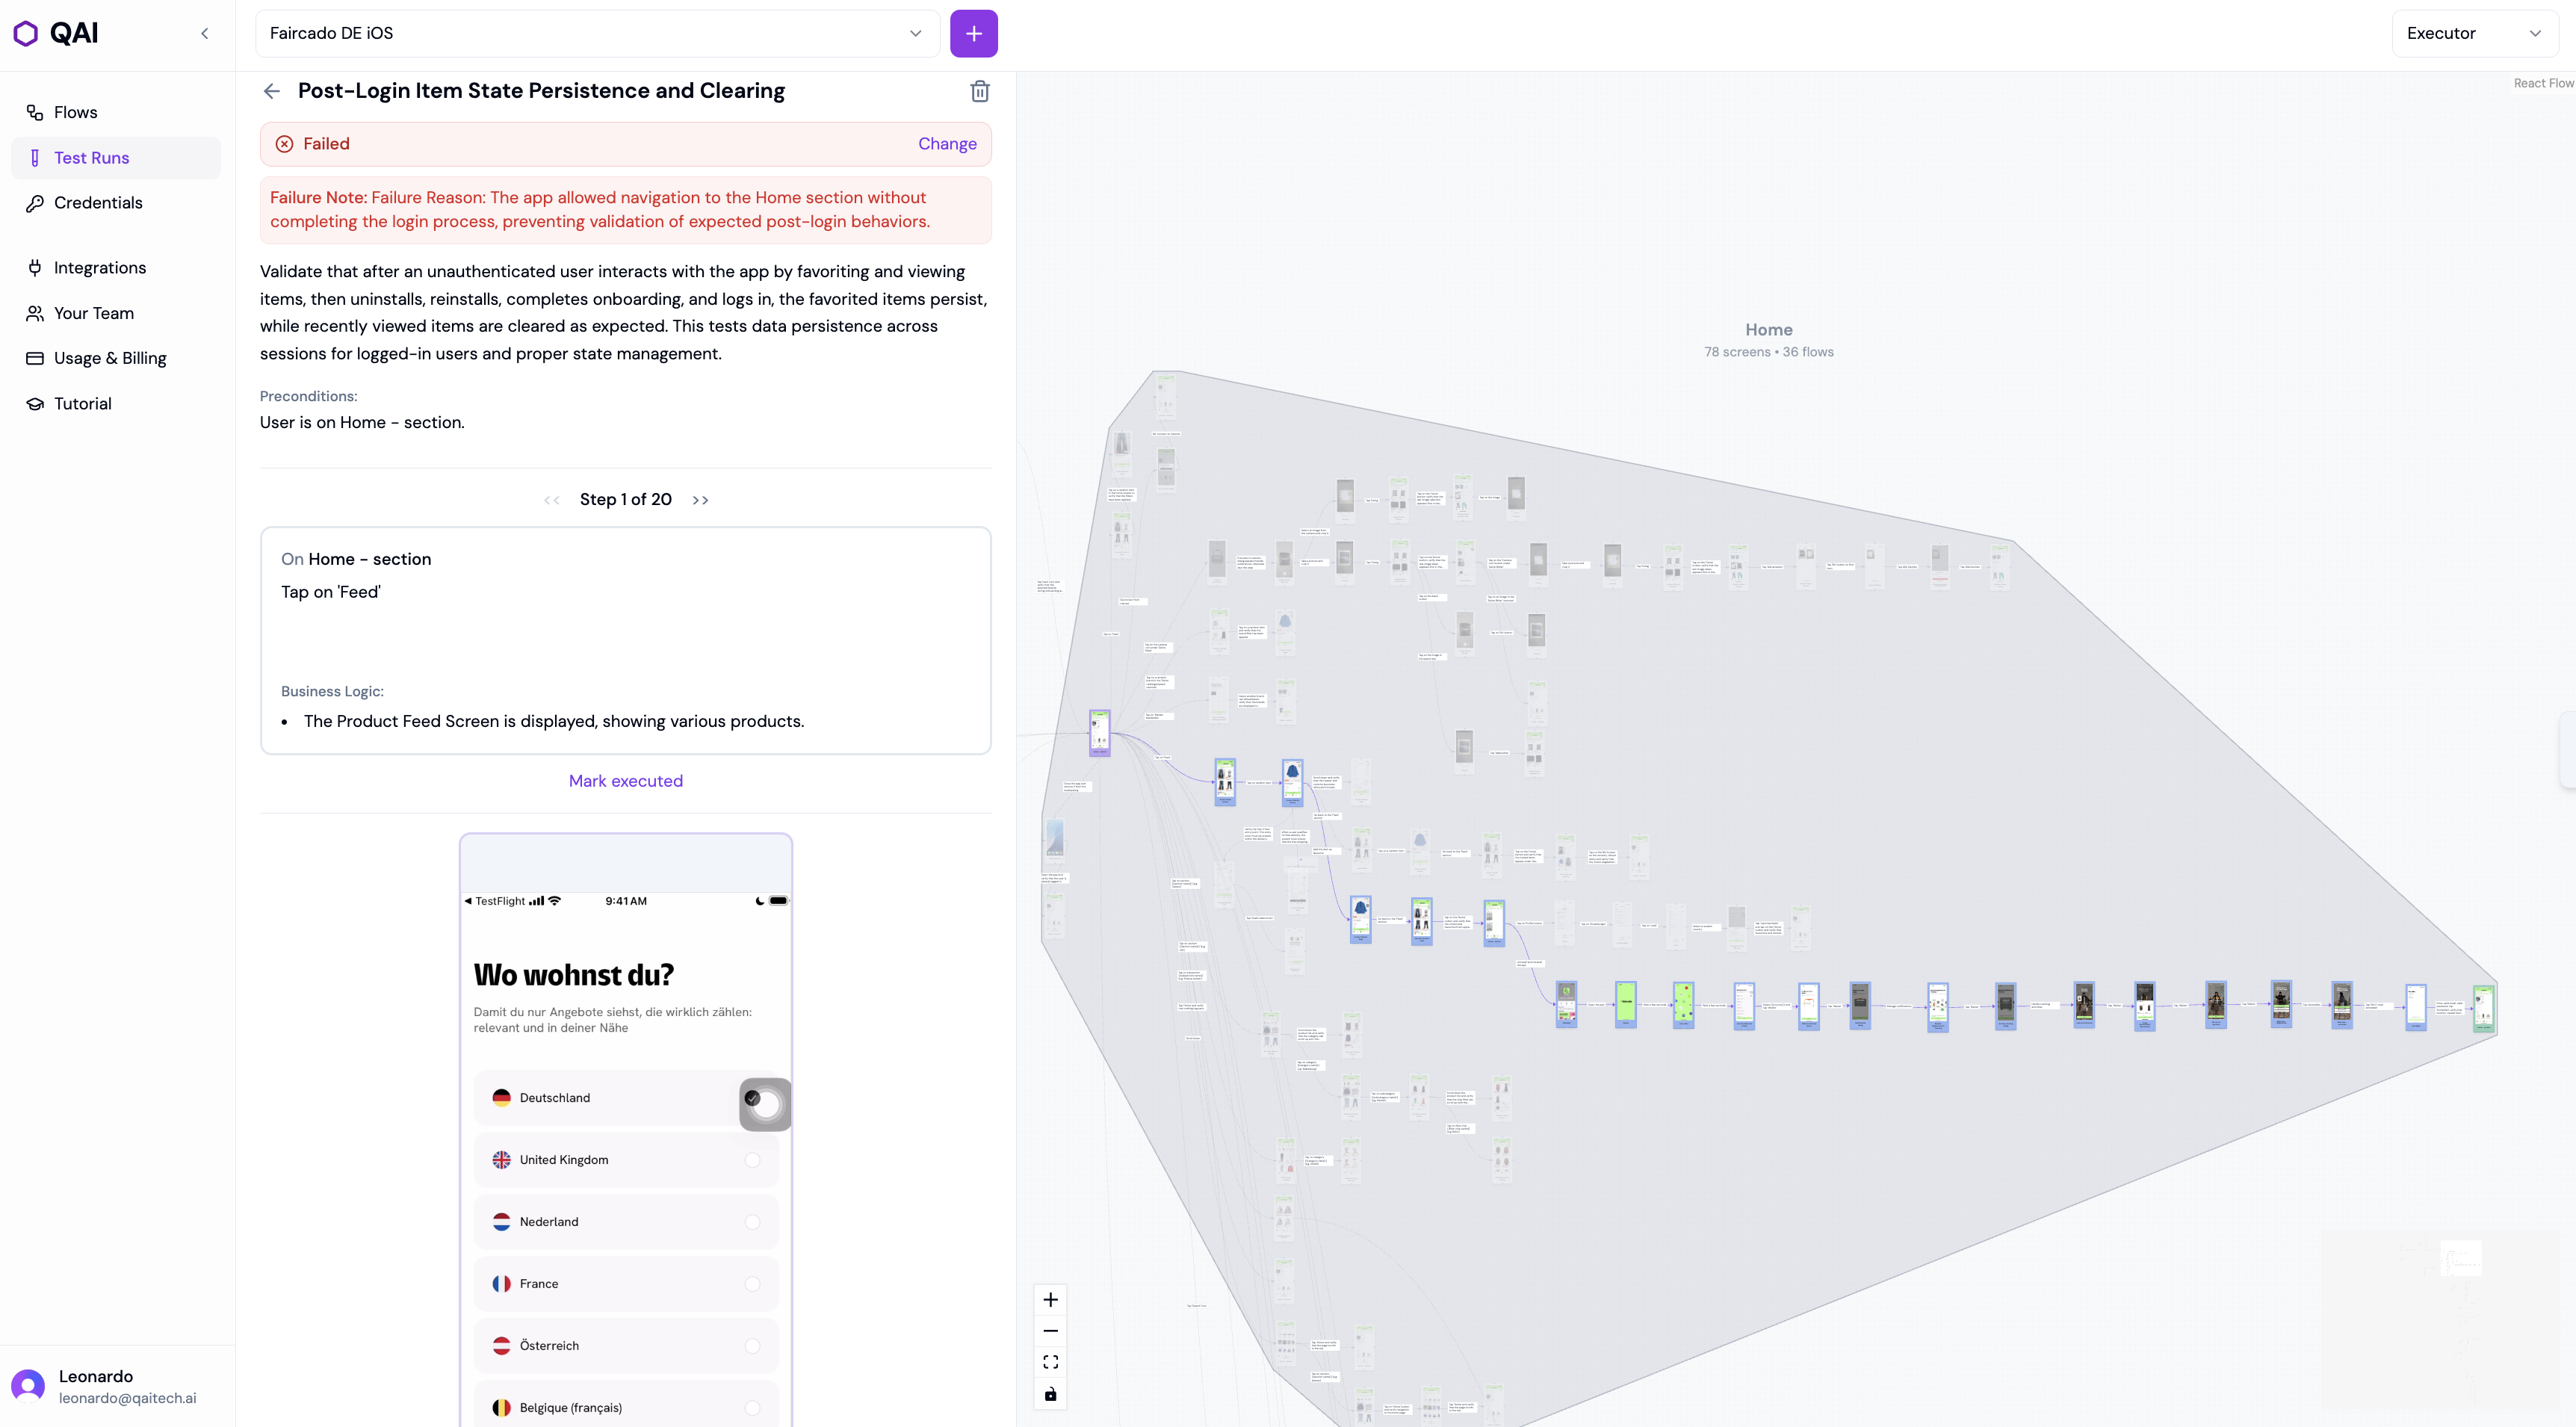Click the React Flow attribution link

(2542, 83)
